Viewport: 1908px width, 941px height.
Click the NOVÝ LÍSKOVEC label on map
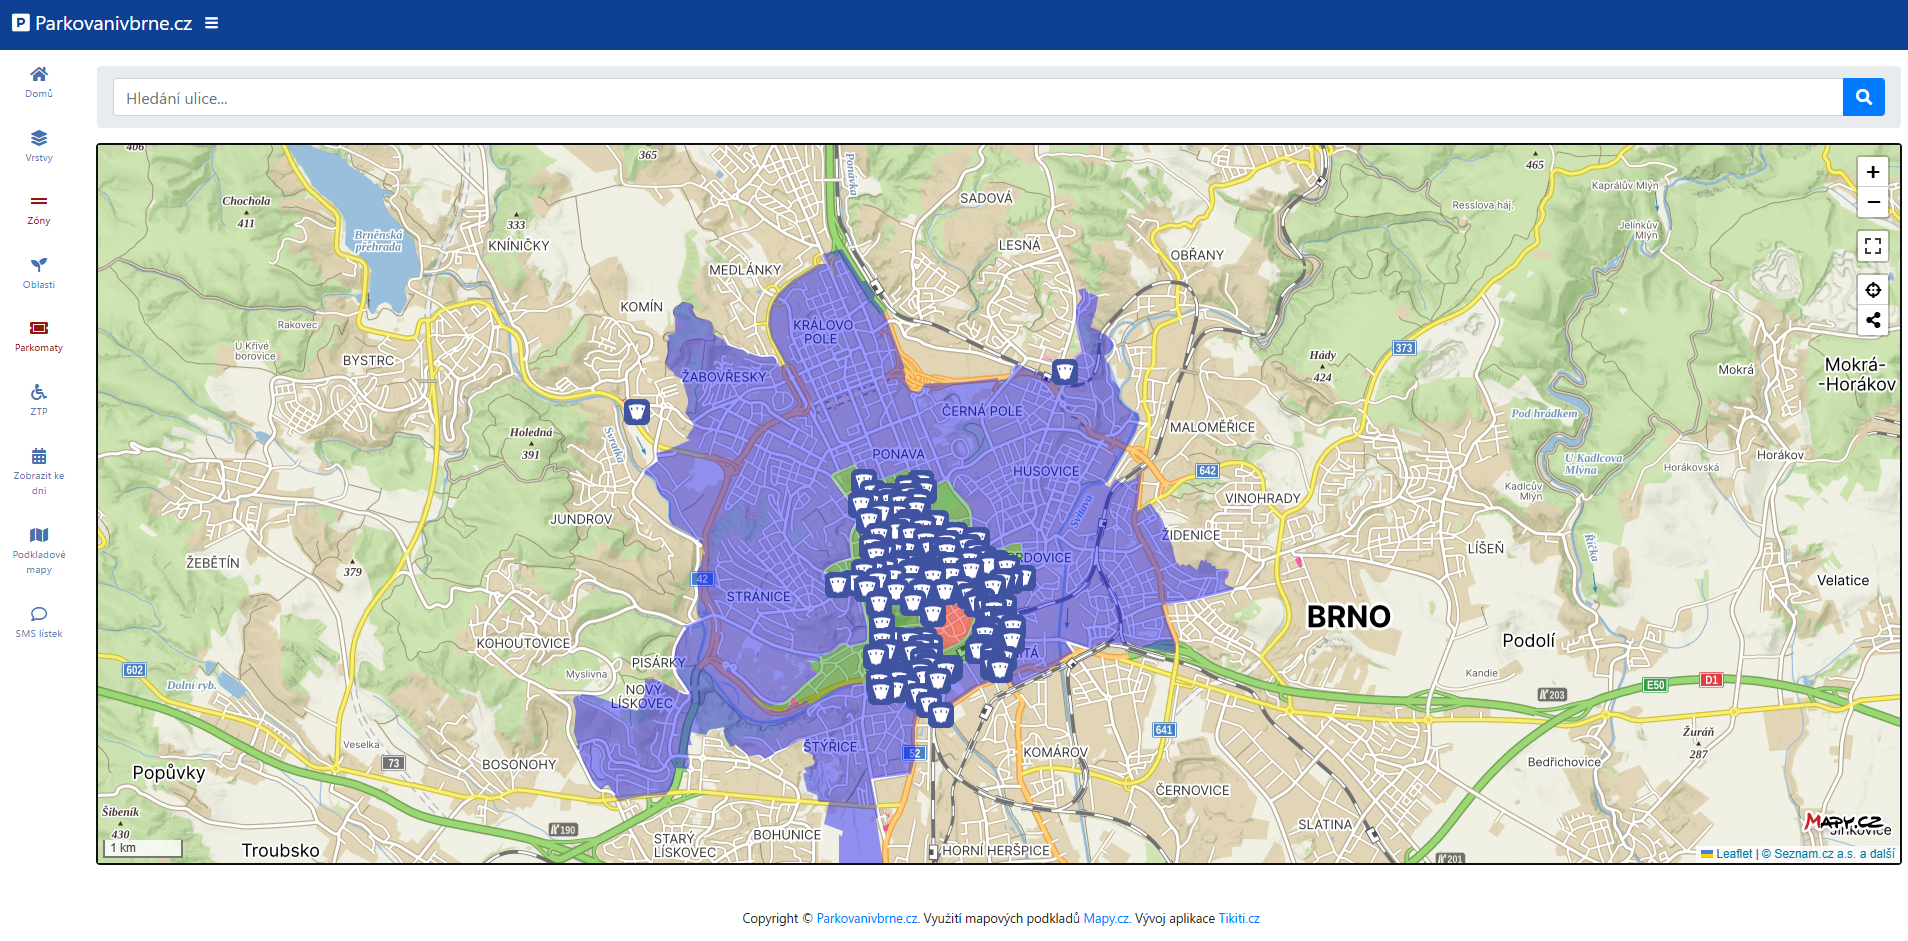click(642, 696)
